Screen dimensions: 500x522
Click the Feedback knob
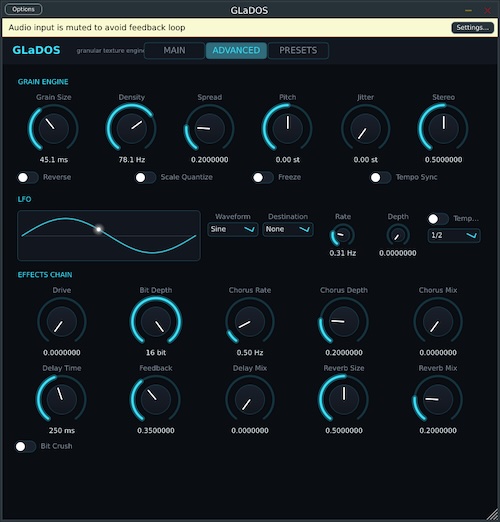click(x=156, y=399)
